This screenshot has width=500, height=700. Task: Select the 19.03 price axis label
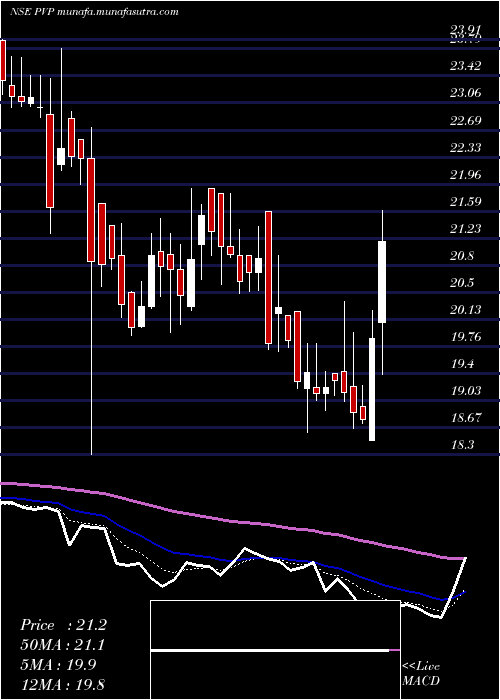click(x=465, y=391)
